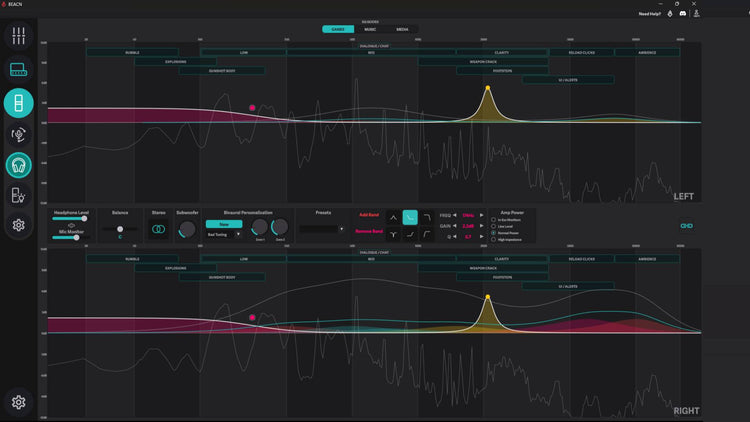Viewport: 750px width, 422px height.
Task: Click the flame icon next to Need Help
Action: (x=670, y=14)
